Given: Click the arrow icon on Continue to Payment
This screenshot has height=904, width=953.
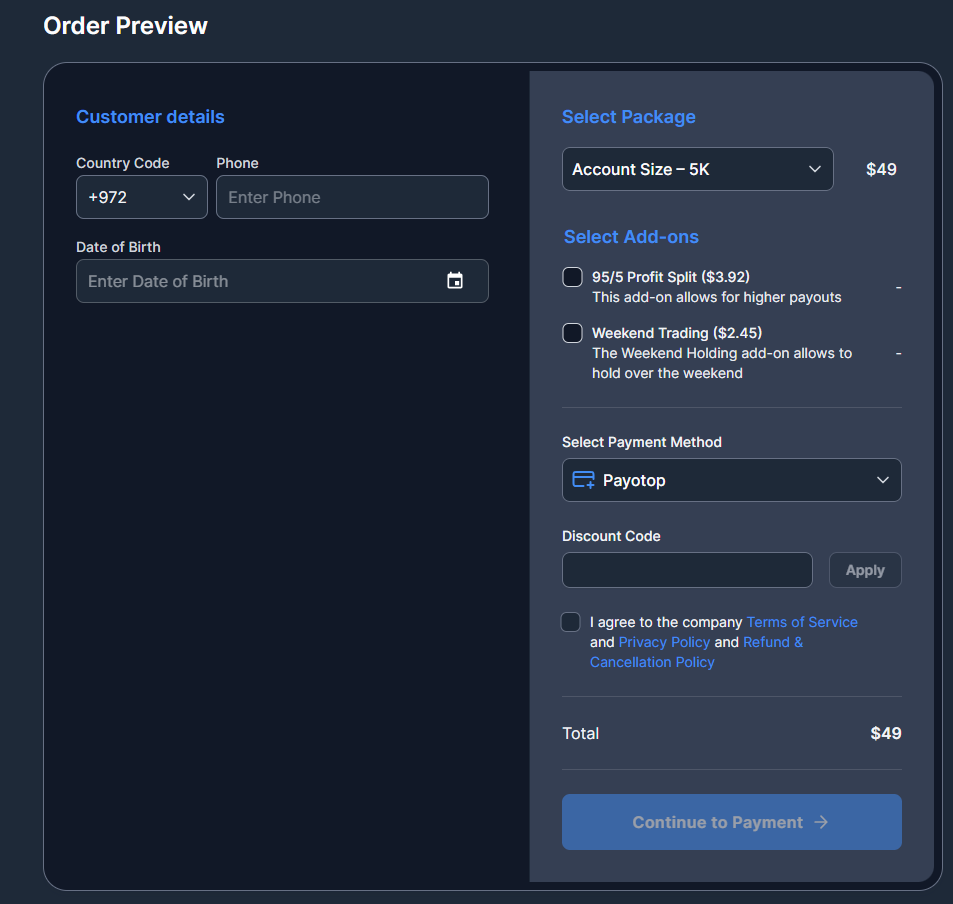Looking at the screenshot, I should pos(821,822).
